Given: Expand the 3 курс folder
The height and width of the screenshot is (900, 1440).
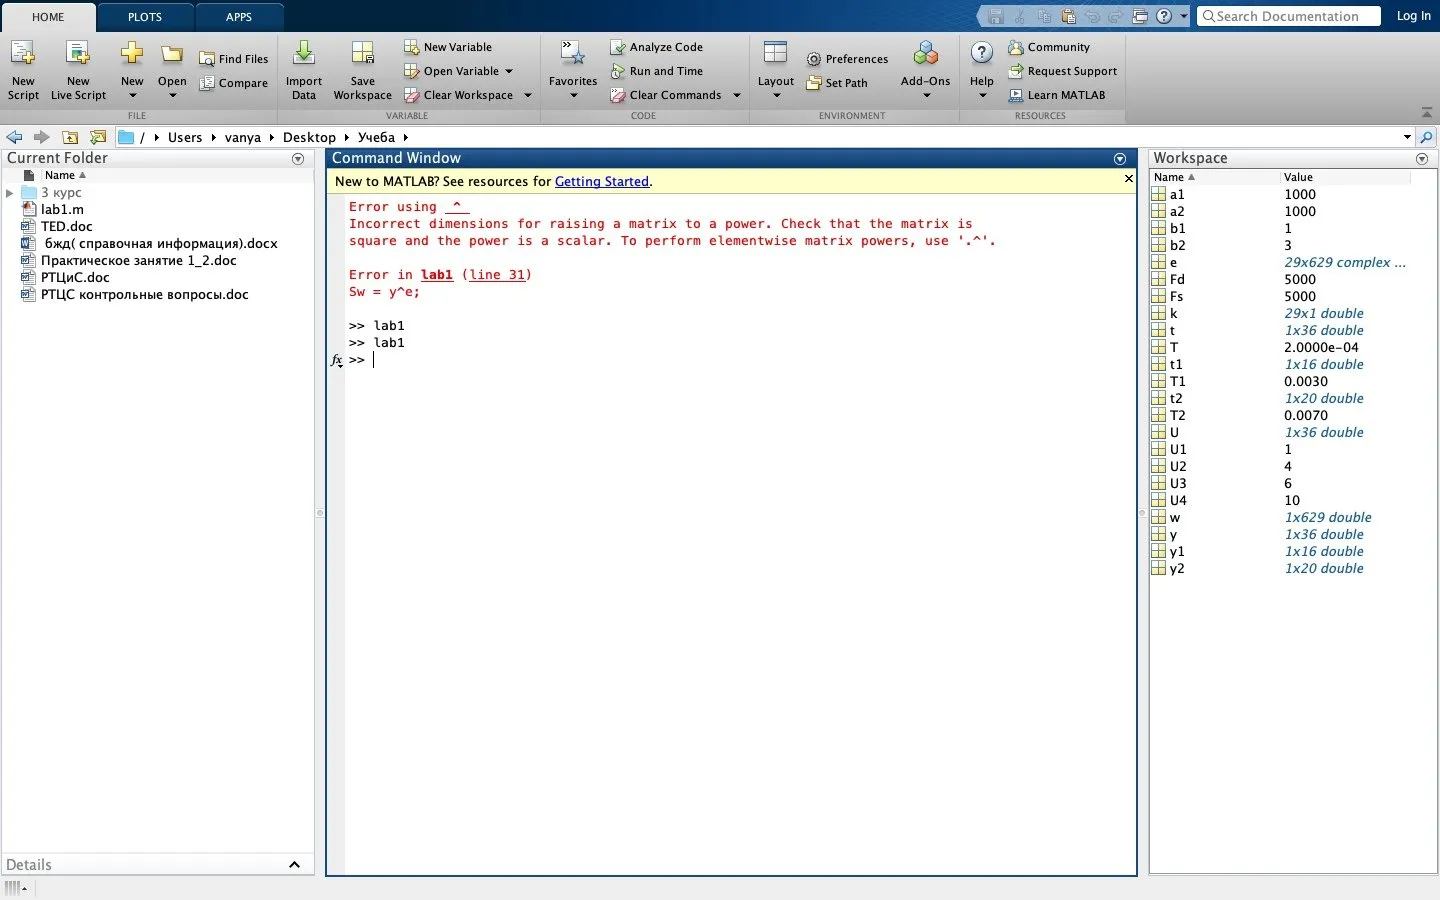Looking at the screenshot, I should tap(10, 192).
